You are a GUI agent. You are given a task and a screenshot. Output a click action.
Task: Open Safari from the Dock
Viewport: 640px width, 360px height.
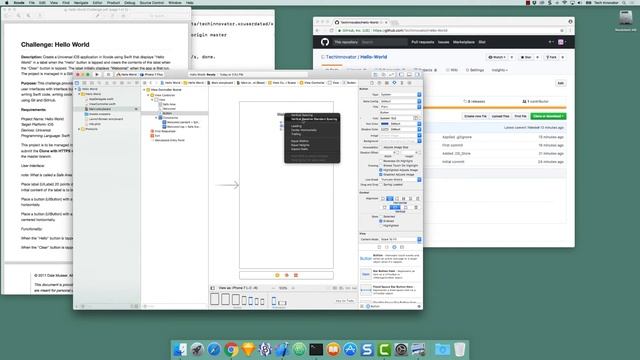(x=214, y=350)
